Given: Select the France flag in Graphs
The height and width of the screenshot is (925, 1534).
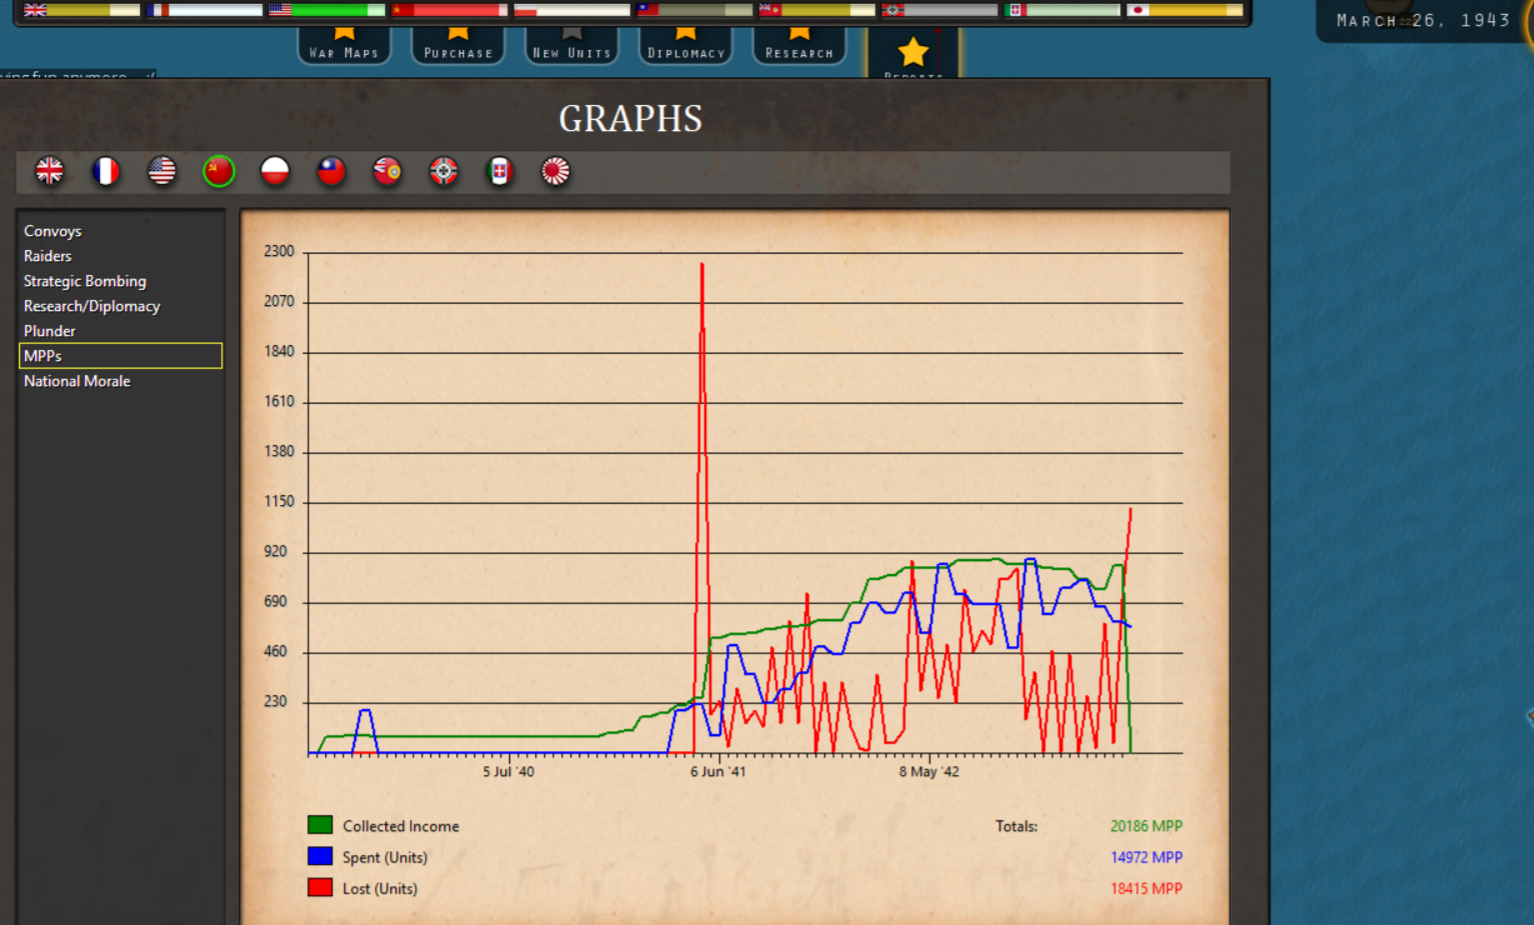Looking at the screenshot, I should click(105, 171).
